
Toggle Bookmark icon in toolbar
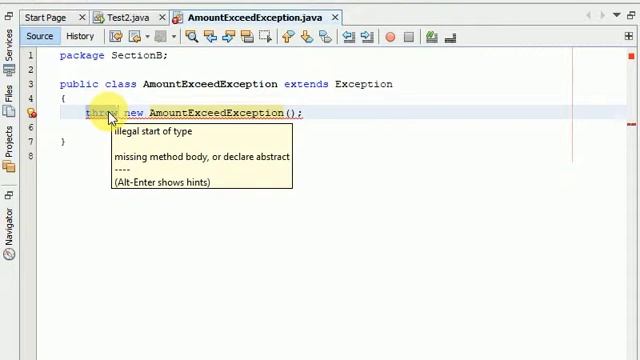point(325,37)
